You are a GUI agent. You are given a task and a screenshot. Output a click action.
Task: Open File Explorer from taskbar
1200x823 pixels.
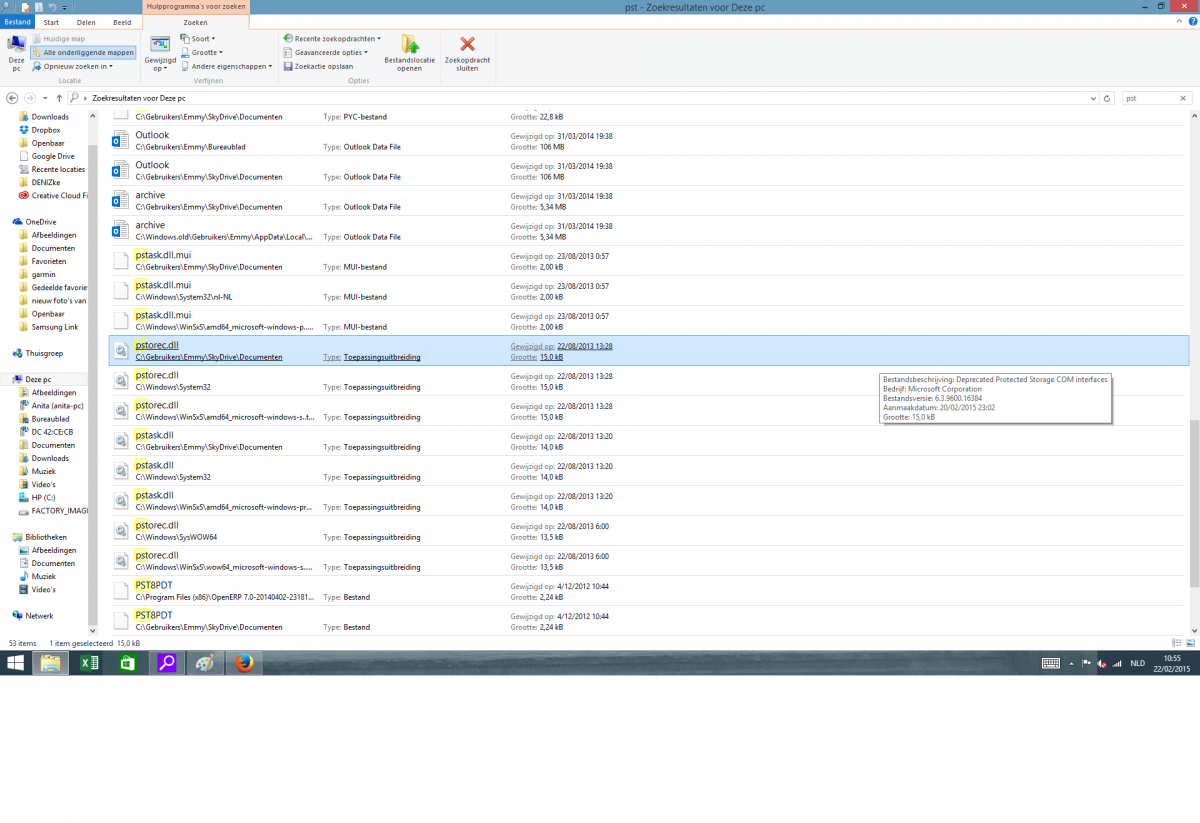[x=51, y=663]
